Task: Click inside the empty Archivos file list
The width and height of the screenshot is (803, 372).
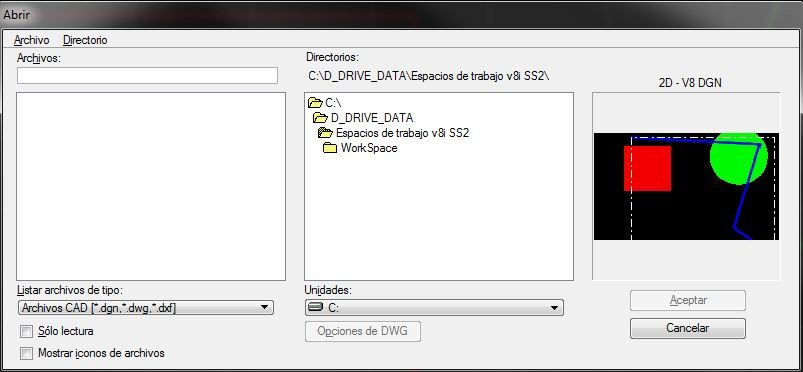Action: [151, 187]
